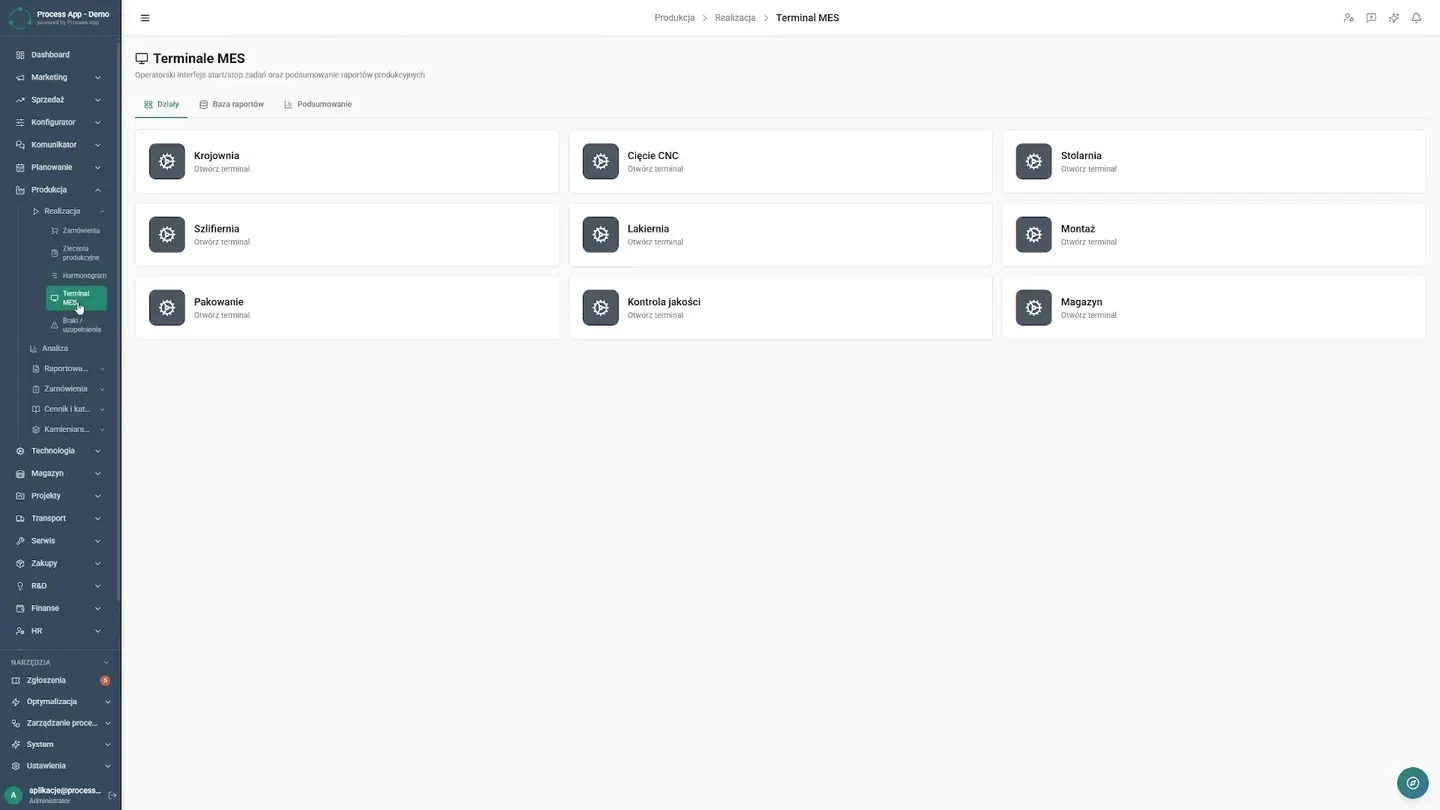This screenshot has height=810, width=1440.
Task: Click Otwórz terminal under Magazyn
Action: tap(1089, 315)
